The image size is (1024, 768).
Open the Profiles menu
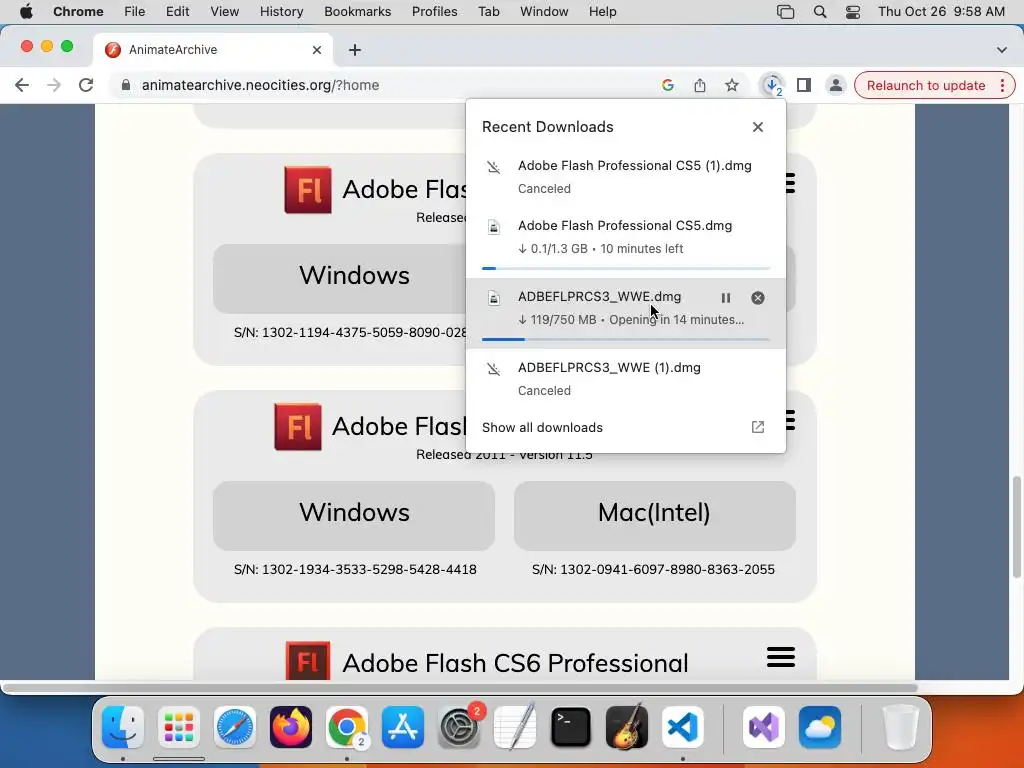pos(434,12)
